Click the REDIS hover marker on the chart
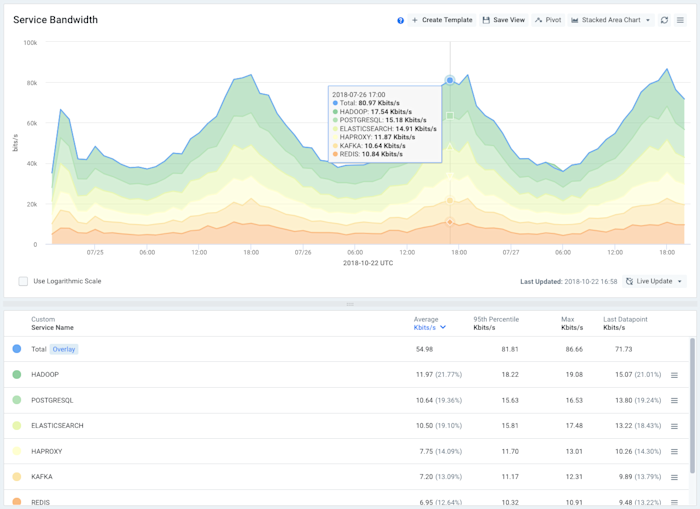Viewport: 700px width, 509px height. point(450,222)
